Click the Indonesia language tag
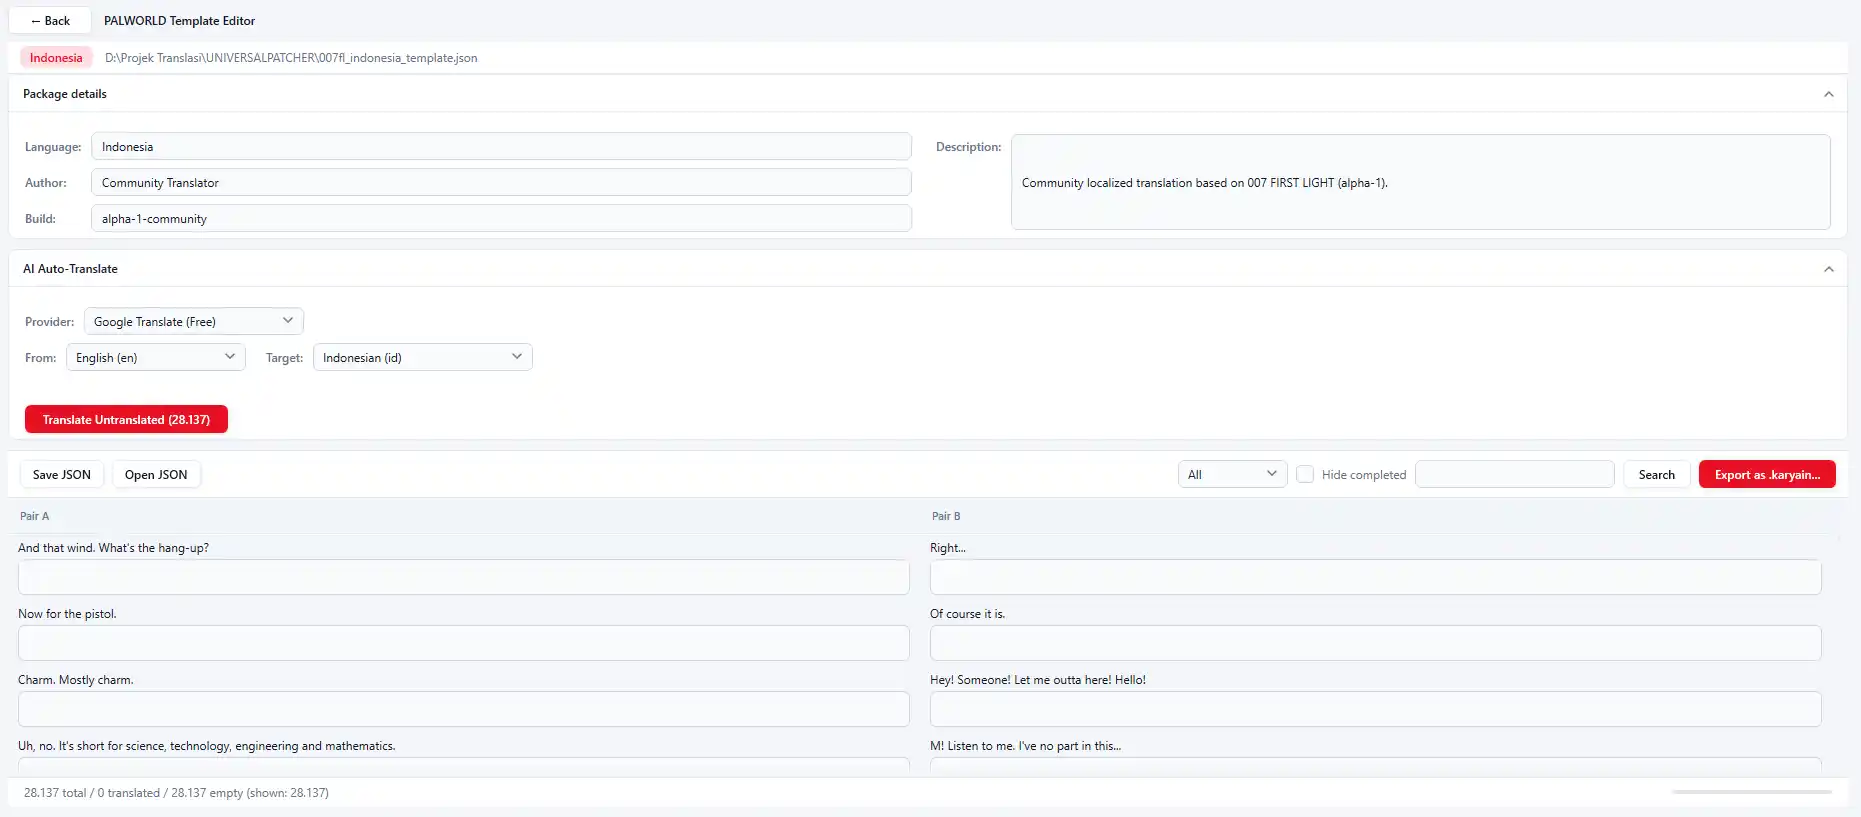This screenshot has width=1861, height=817. coord(56,58)
